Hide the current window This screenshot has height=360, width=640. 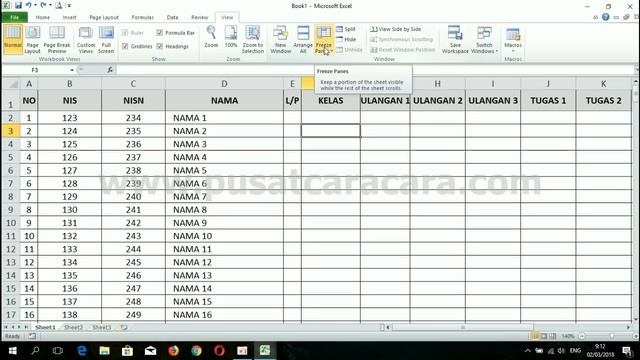[346, 39]
